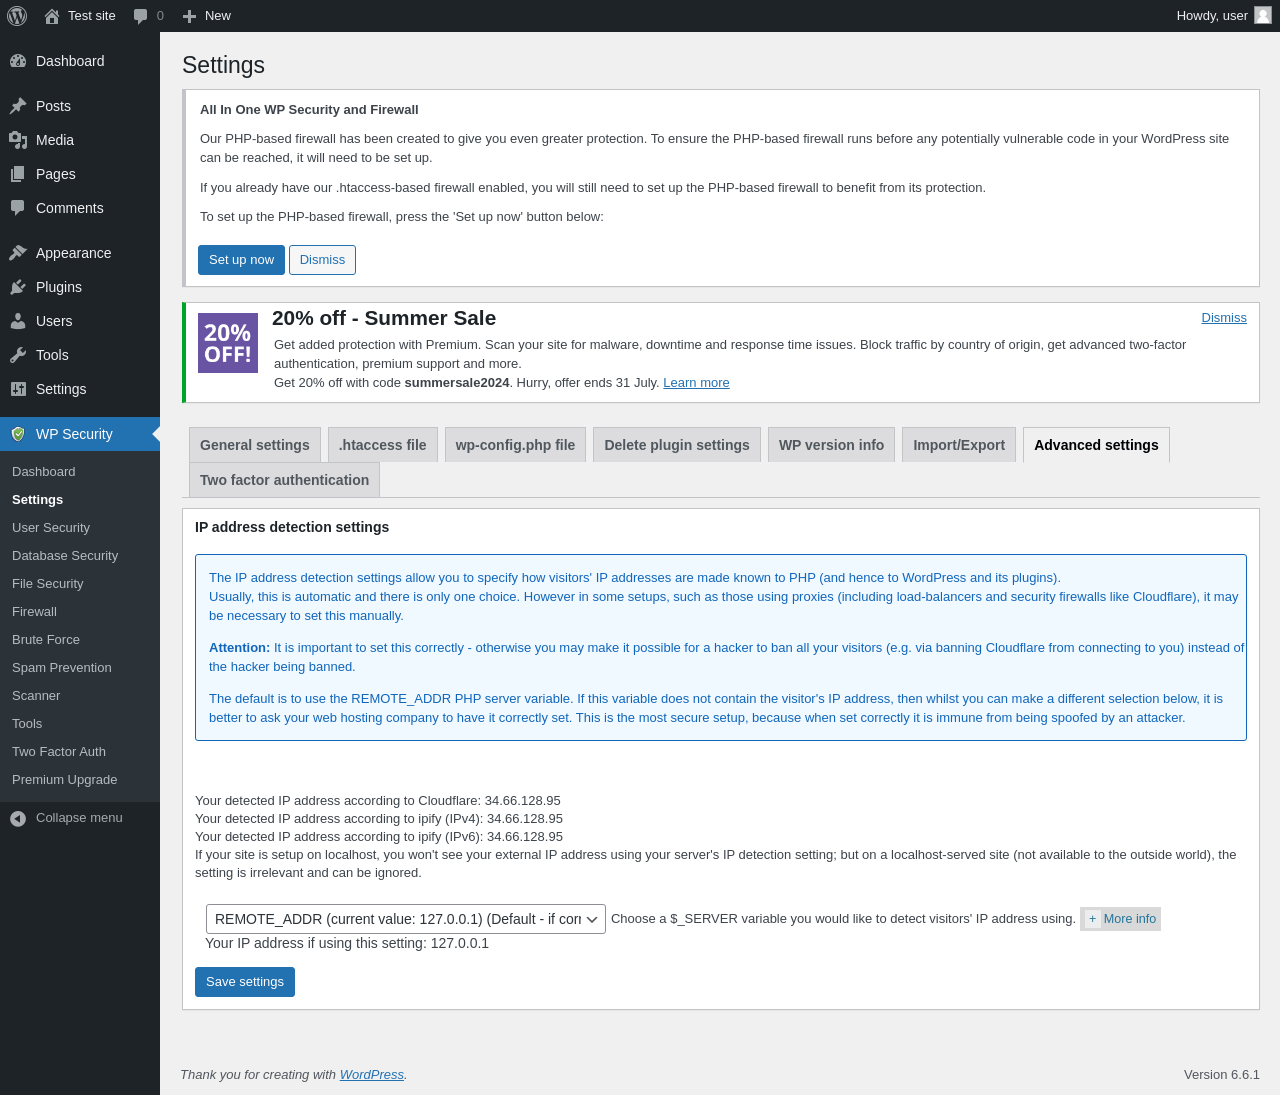Click the WordPress logo icon
Viewport: 1280px width, 1095px height.
tap(17, 16)
